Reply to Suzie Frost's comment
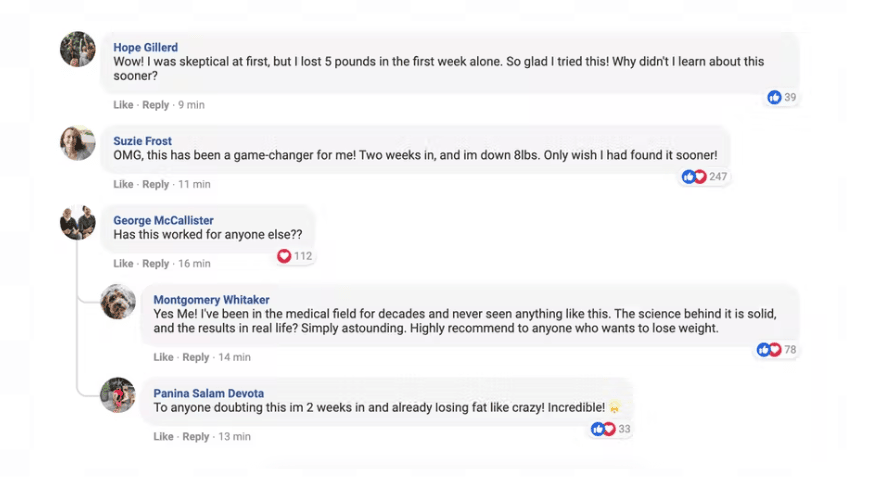This screenshot has width=872, height=490. pyautogui.click(x=156, y=184)
